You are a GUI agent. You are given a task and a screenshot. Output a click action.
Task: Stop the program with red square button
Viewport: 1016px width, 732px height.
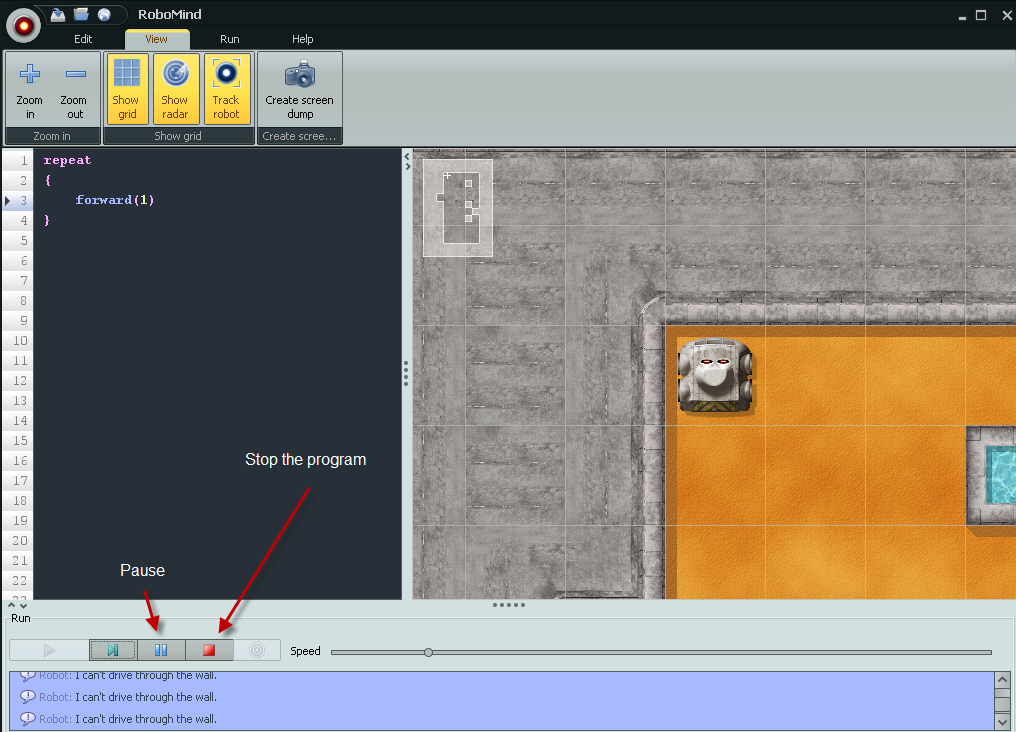[209, 650]
